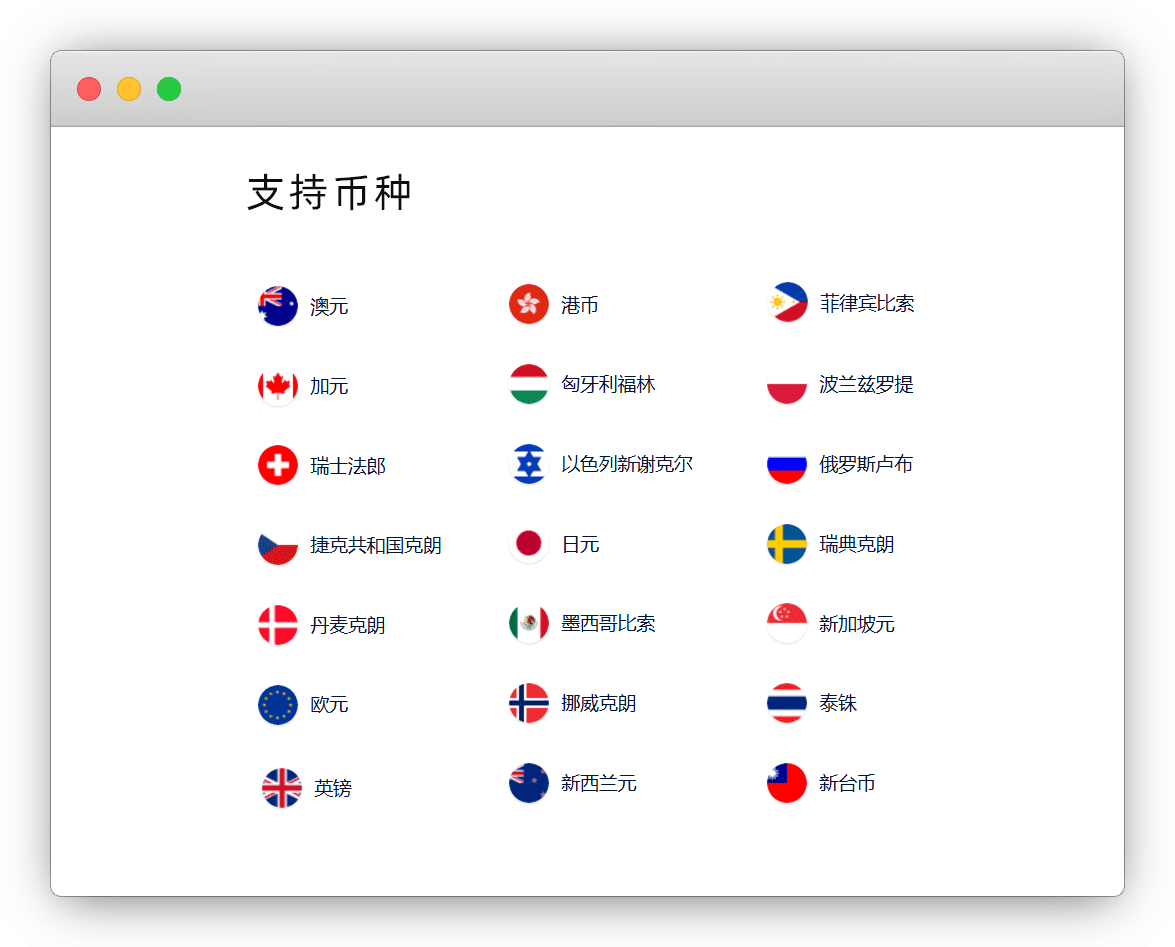Click the 新加坡元 label
The height and width of the screenshot is (947, 1175).
click(x=856, y=624)
